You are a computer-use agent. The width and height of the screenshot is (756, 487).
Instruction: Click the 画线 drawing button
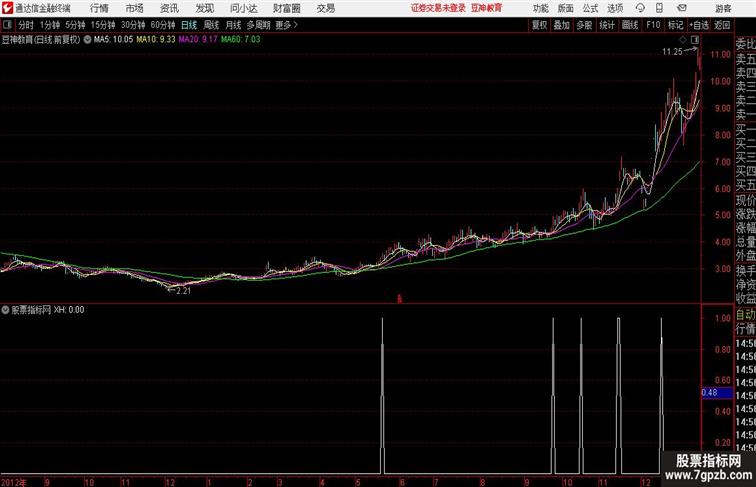(630, 25)
